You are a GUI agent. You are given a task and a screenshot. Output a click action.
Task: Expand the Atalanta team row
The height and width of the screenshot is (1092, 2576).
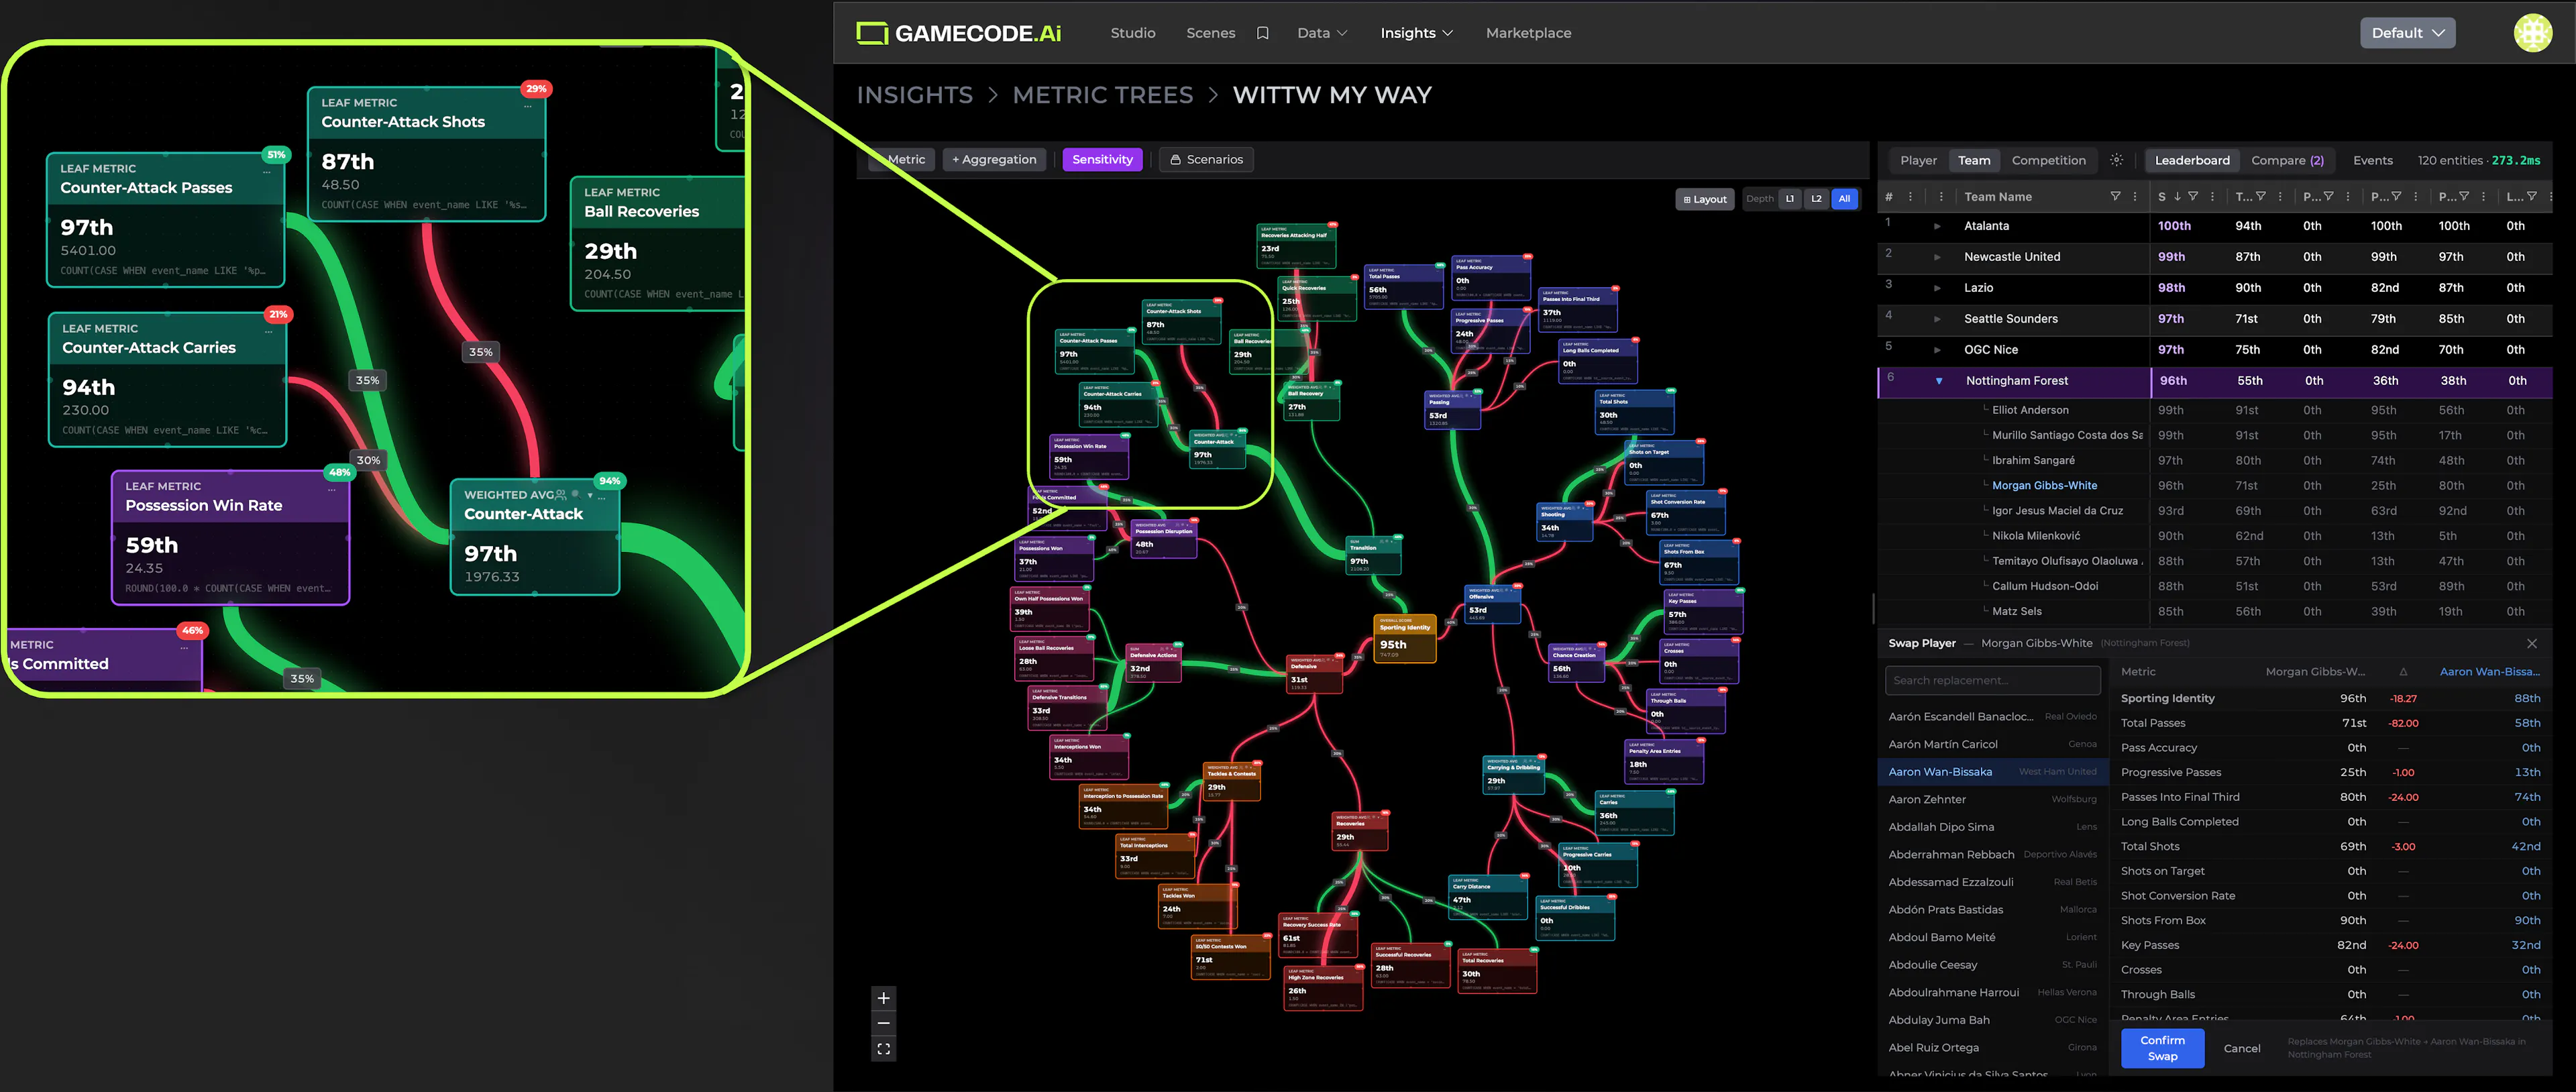(1937, 226)
